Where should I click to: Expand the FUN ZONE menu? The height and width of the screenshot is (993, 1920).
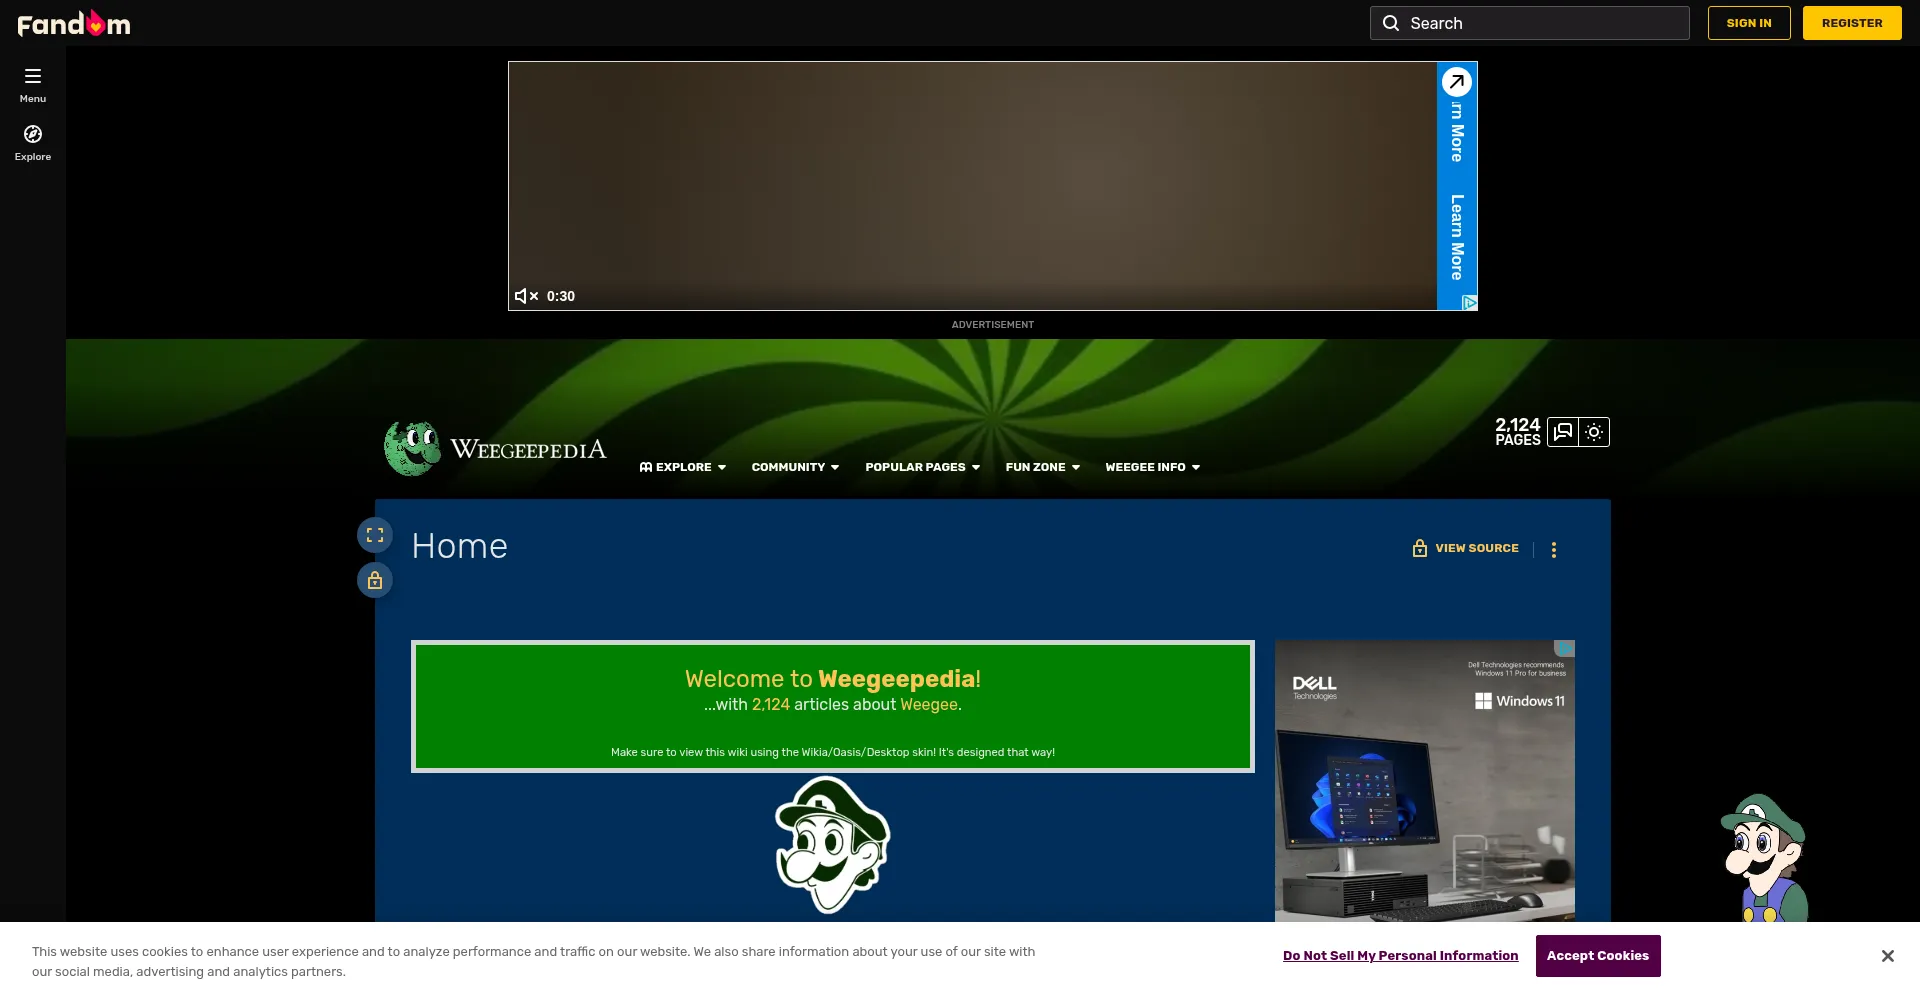click(x=1042, y=467)
